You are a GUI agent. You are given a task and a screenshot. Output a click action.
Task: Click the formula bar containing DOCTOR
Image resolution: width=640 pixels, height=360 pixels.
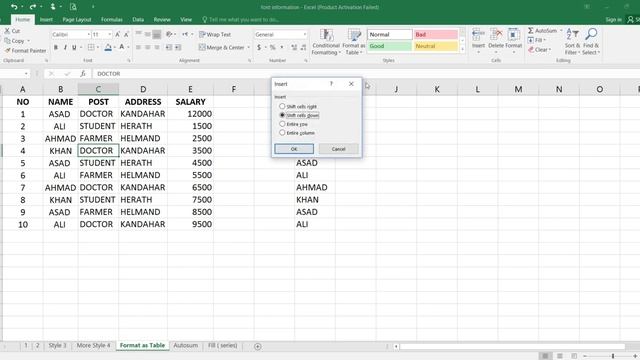[367, 73]
